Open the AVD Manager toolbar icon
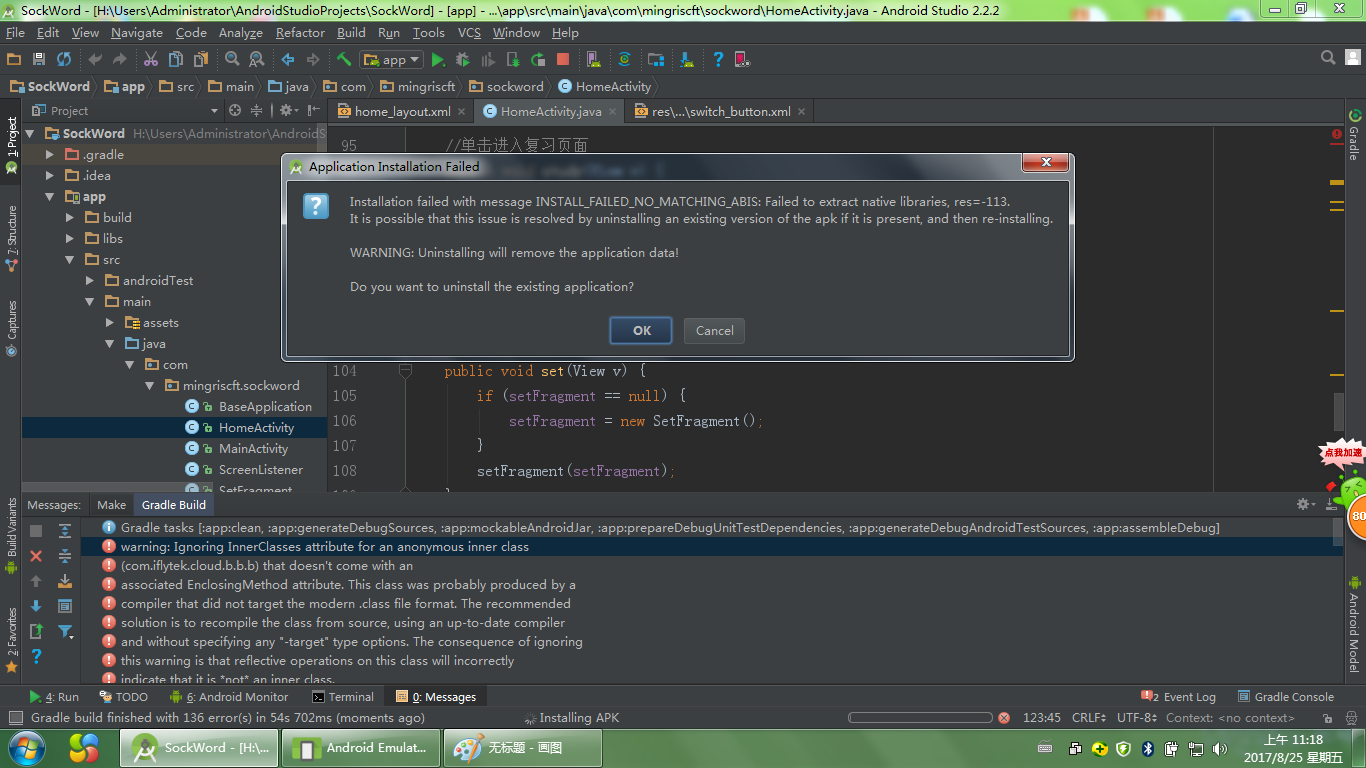The image size is (1366, 768). pyautogui.click(x=594, y=60)
